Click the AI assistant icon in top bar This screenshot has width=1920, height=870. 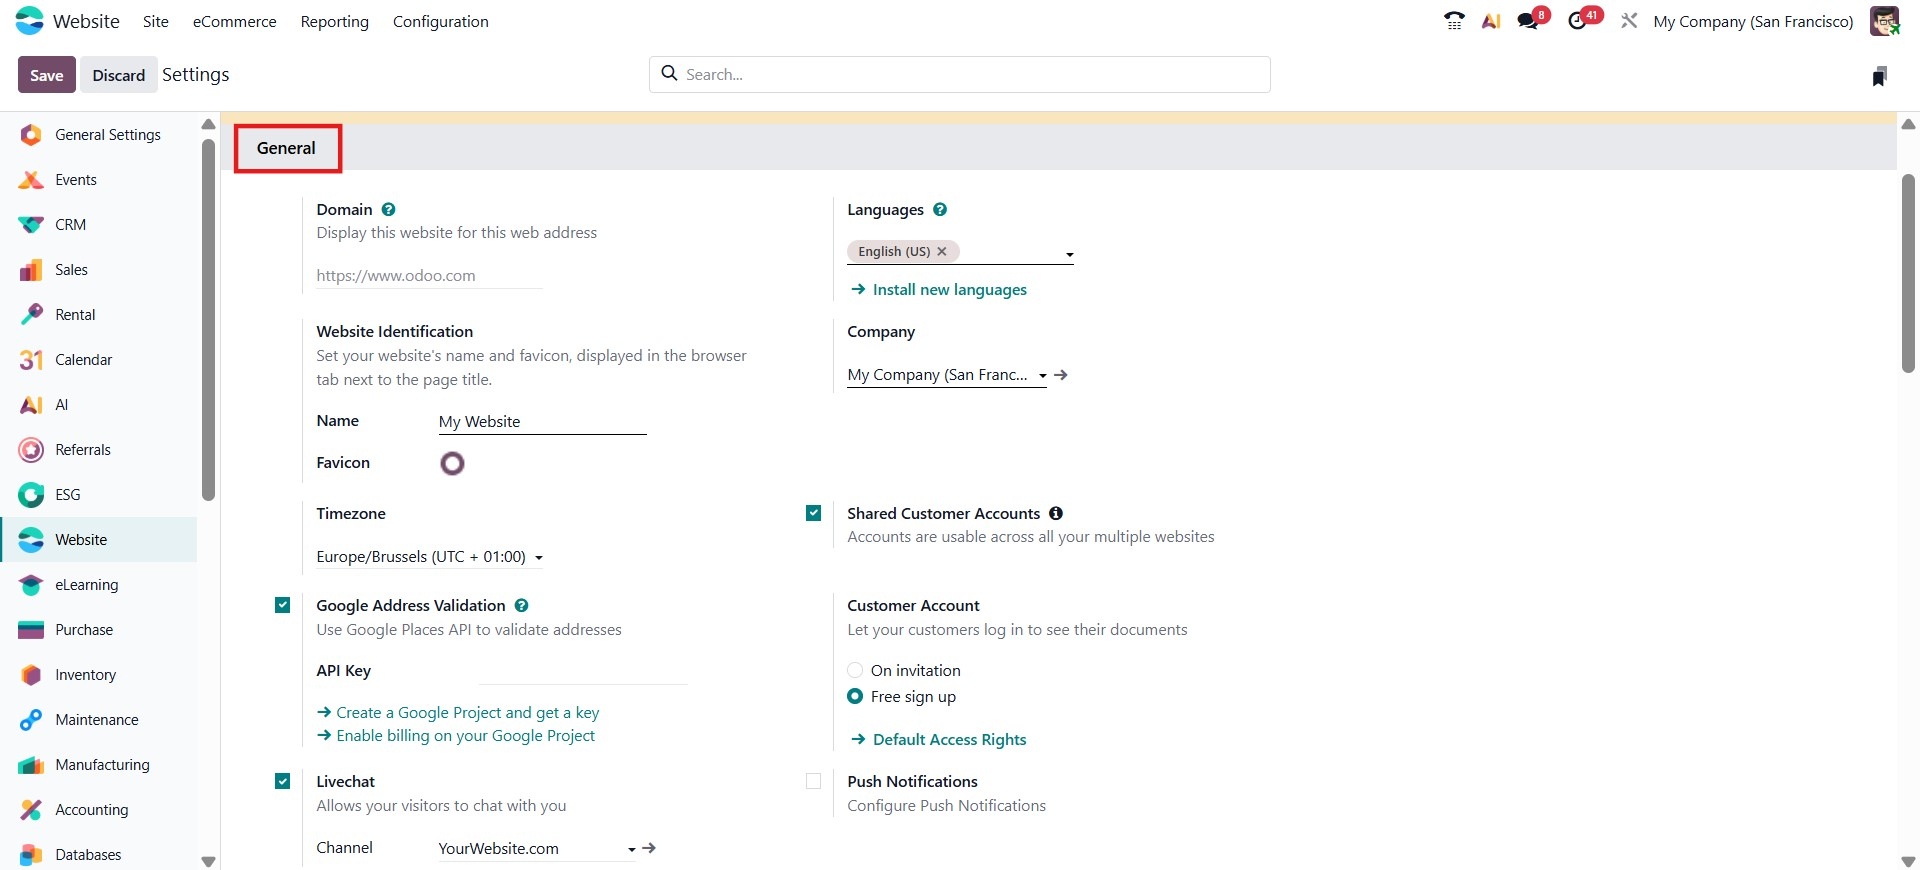[1491, 21]
